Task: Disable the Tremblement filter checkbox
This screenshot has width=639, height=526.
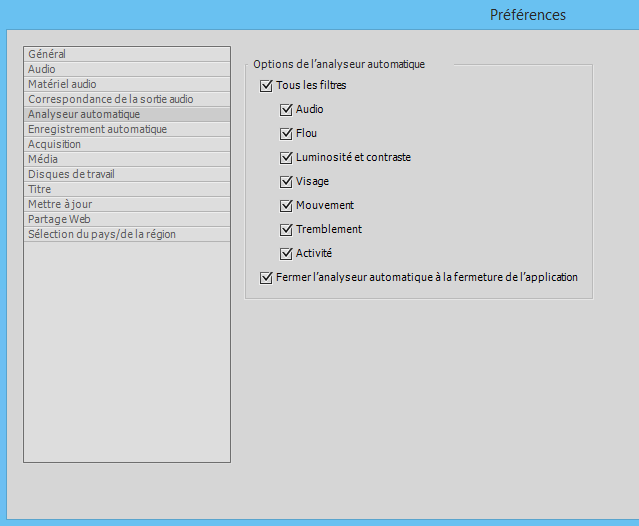Action: pyautogui.click(x=286, y=230)
